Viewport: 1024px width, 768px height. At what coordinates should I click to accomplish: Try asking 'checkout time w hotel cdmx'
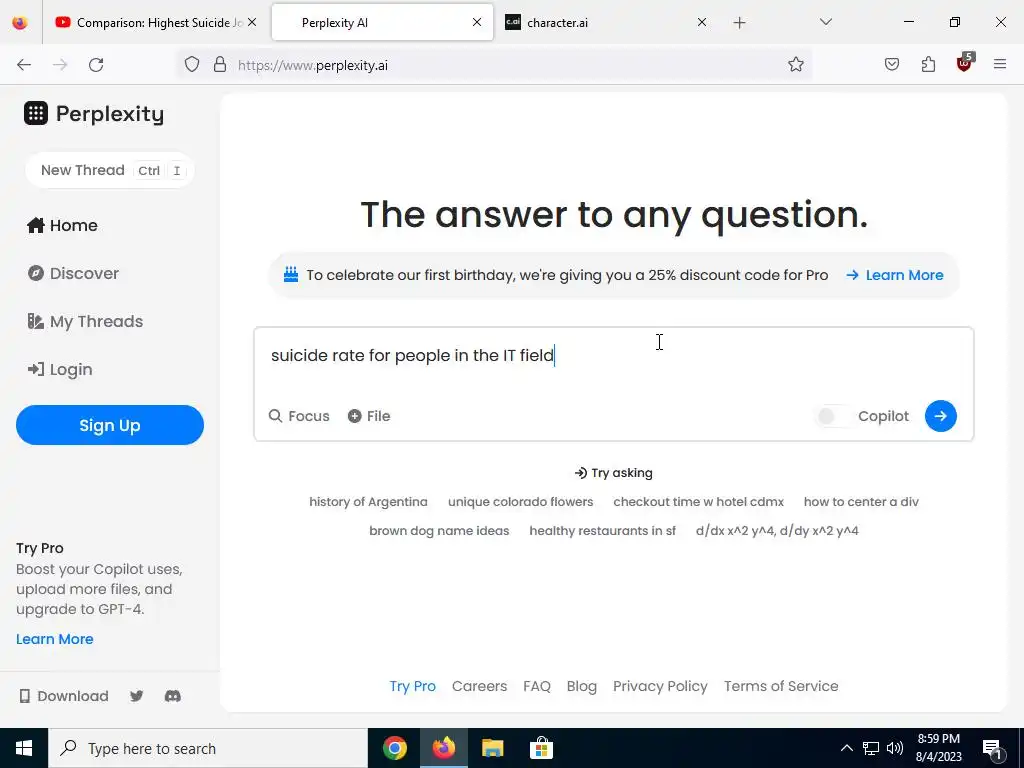coord(699,502)
